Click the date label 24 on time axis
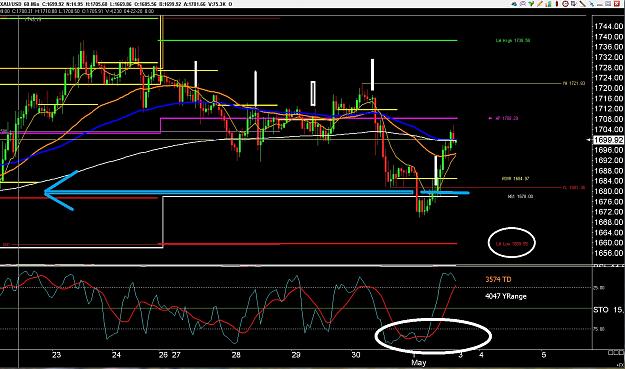The height and width of the screenshot is (369, 625). [116, 355]
